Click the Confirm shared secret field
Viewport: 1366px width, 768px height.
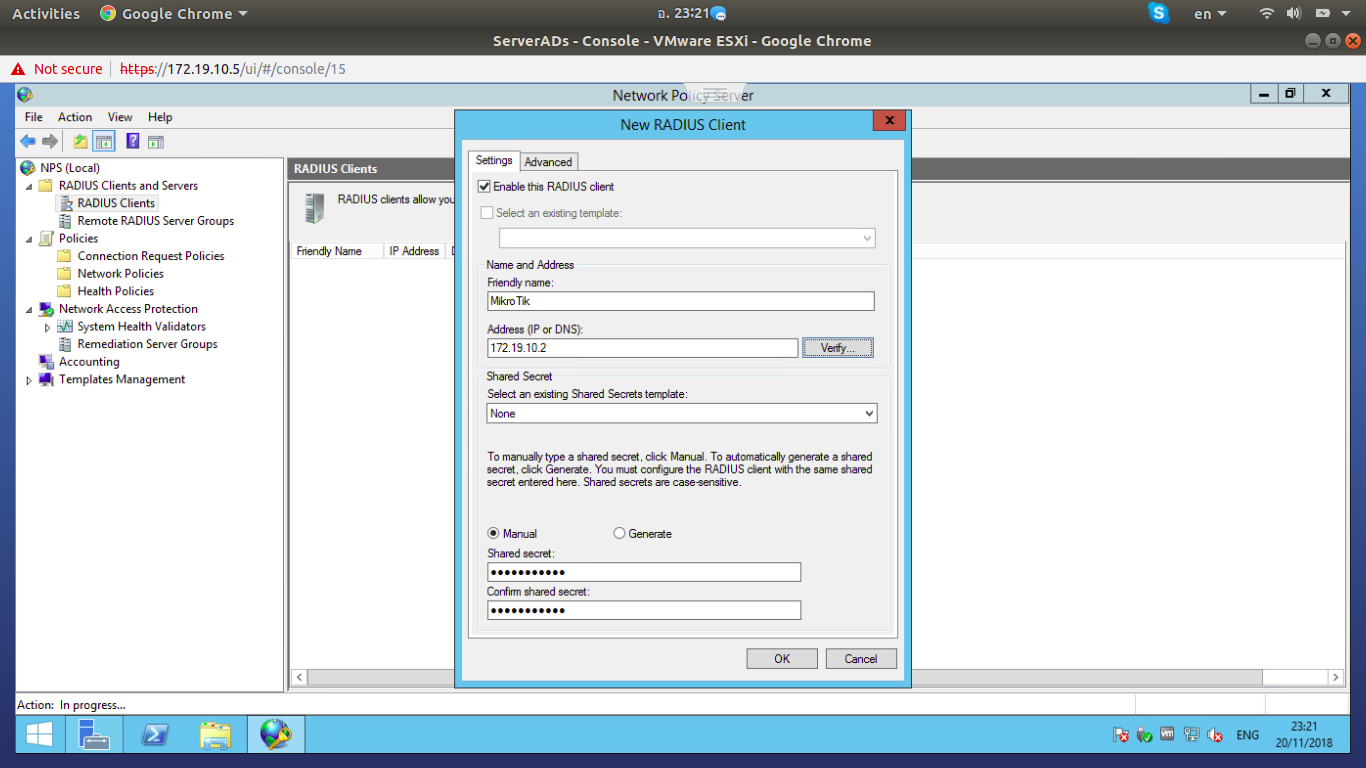(x=644, y=610)
